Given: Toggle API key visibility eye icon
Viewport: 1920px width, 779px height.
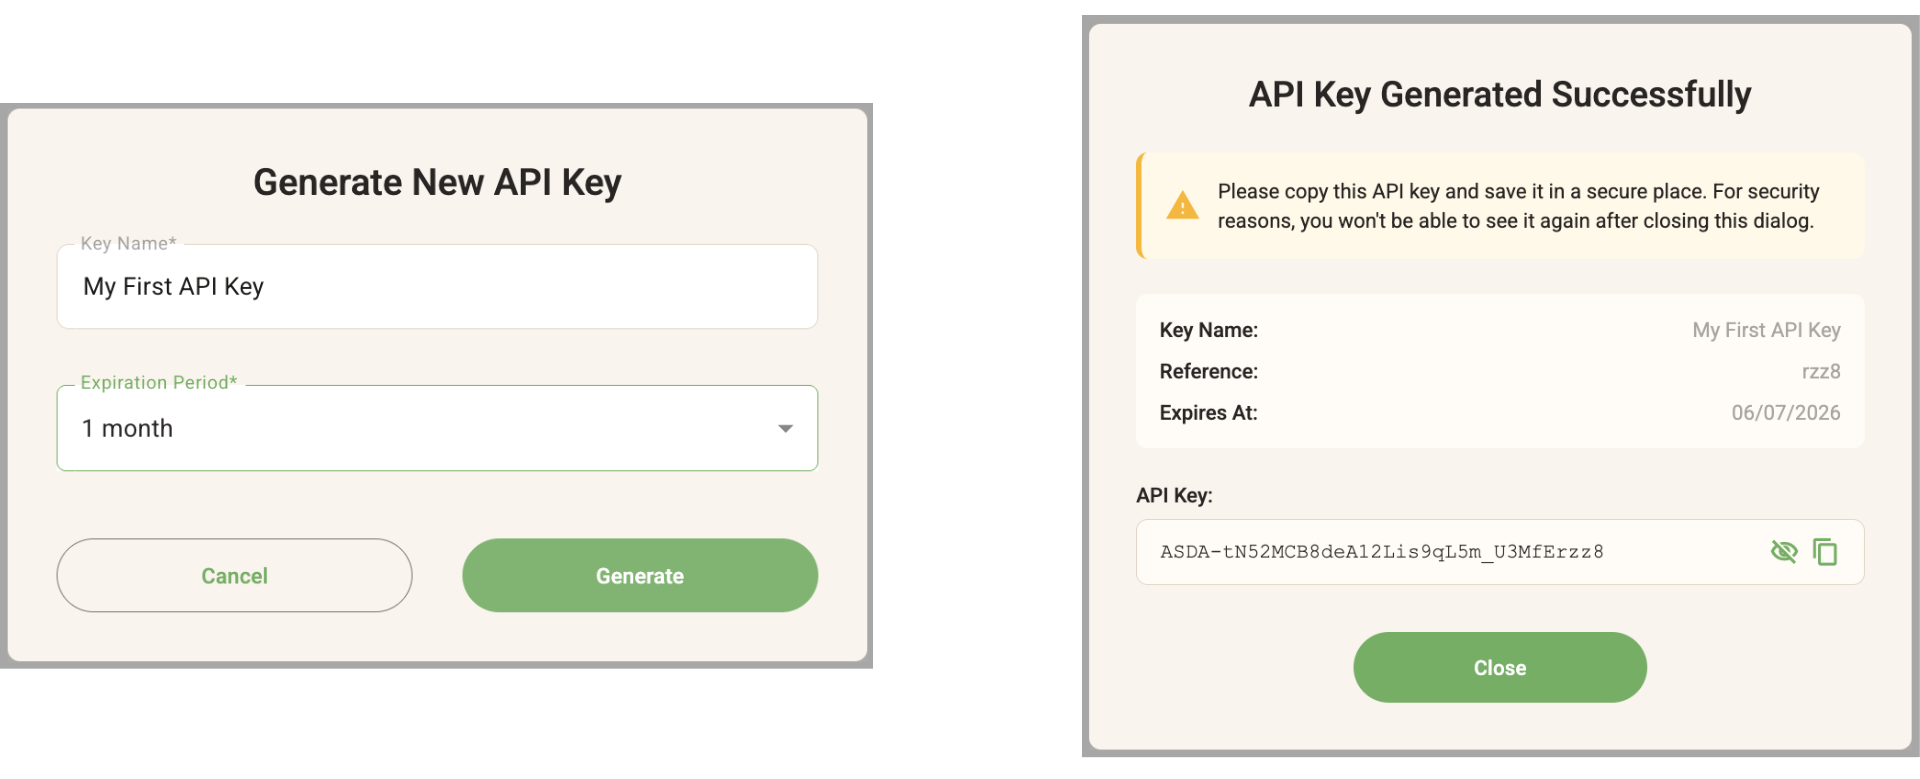Looking at the screenshot, I should pos(1784,552).
